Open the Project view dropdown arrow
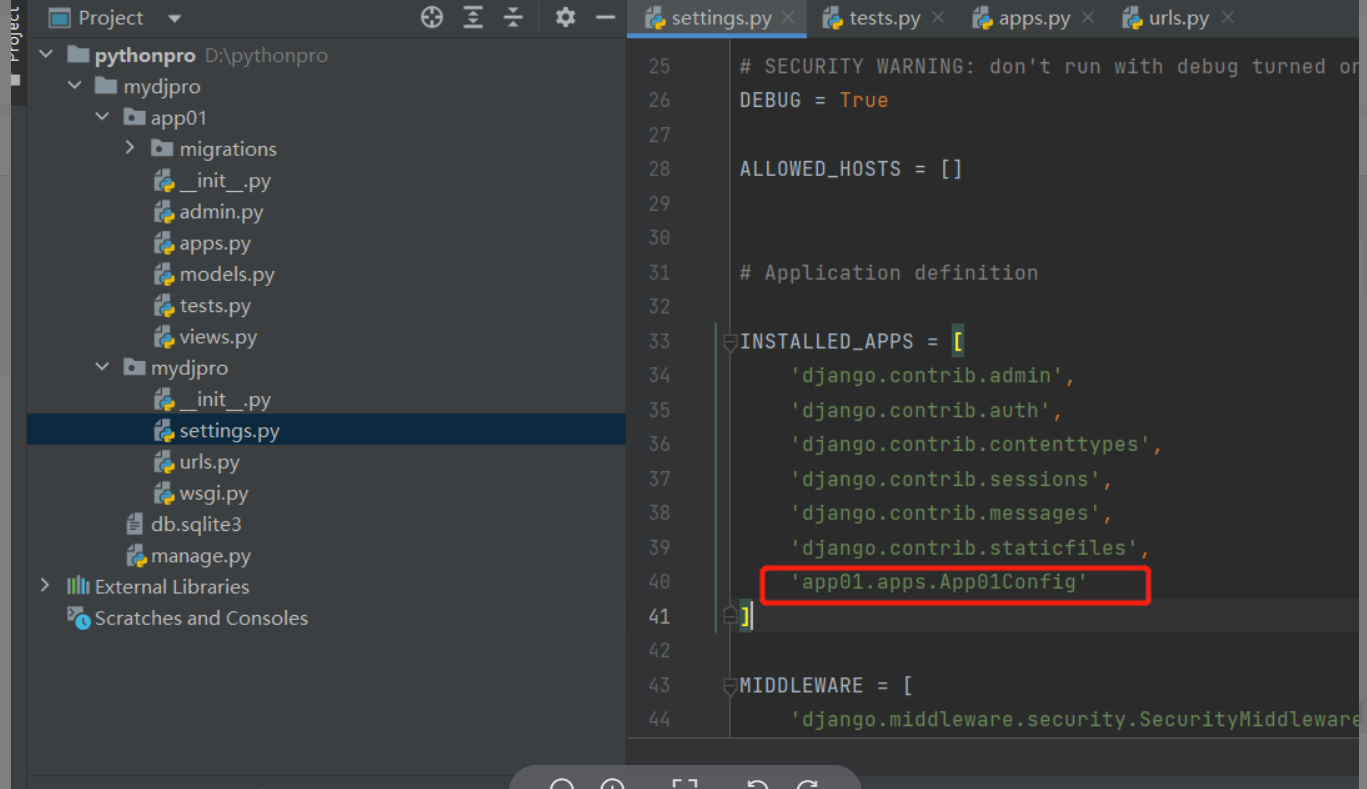 pos(175,18)
